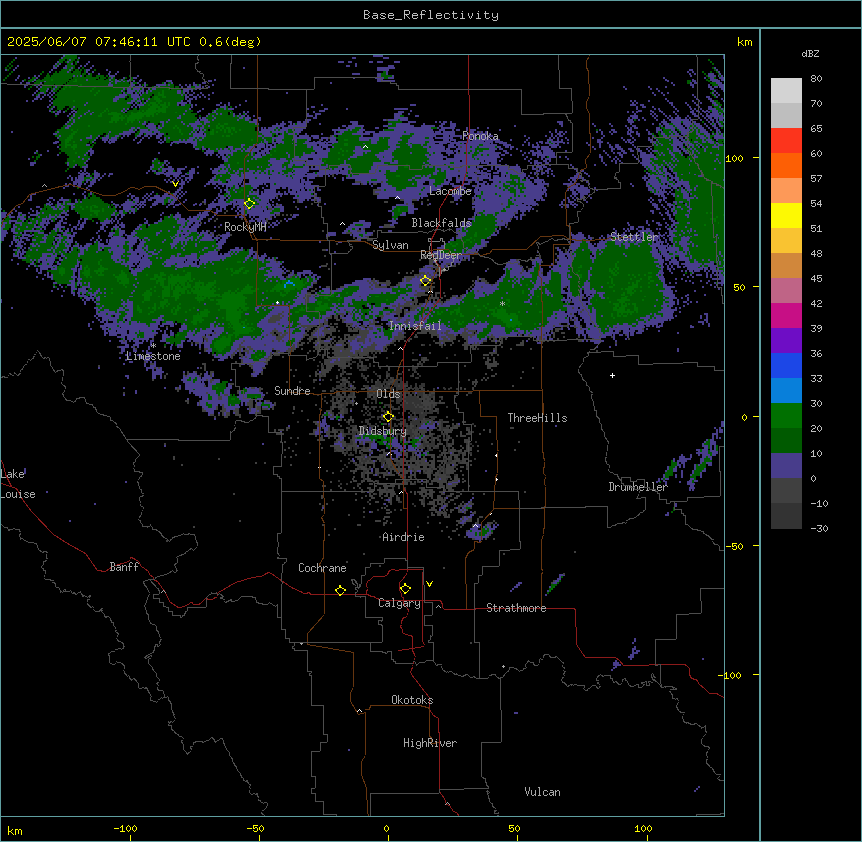This screenshot has width=862, height=842.
Task: Select the dark green 10–20 dBZ swatch
Action: coord(786,441)
